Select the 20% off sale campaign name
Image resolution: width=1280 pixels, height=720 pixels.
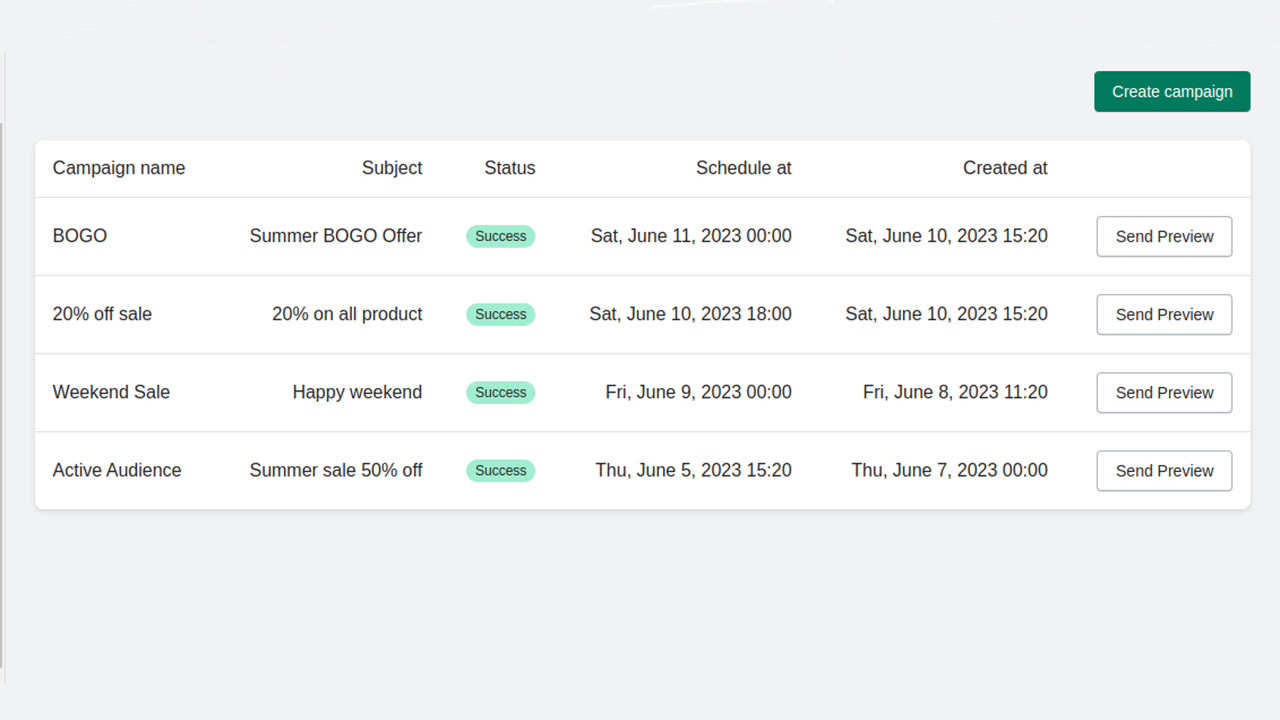coord(102,314)
